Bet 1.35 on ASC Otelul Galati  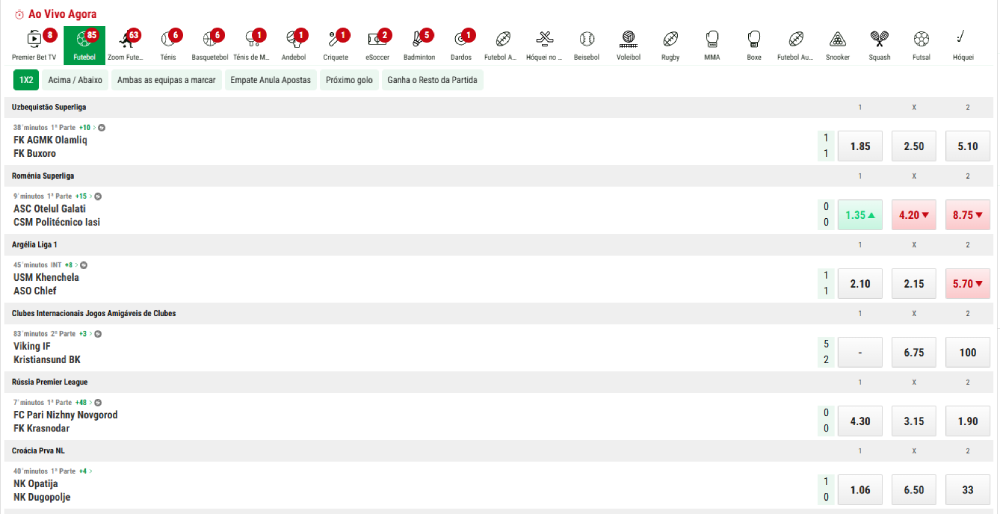860,215
